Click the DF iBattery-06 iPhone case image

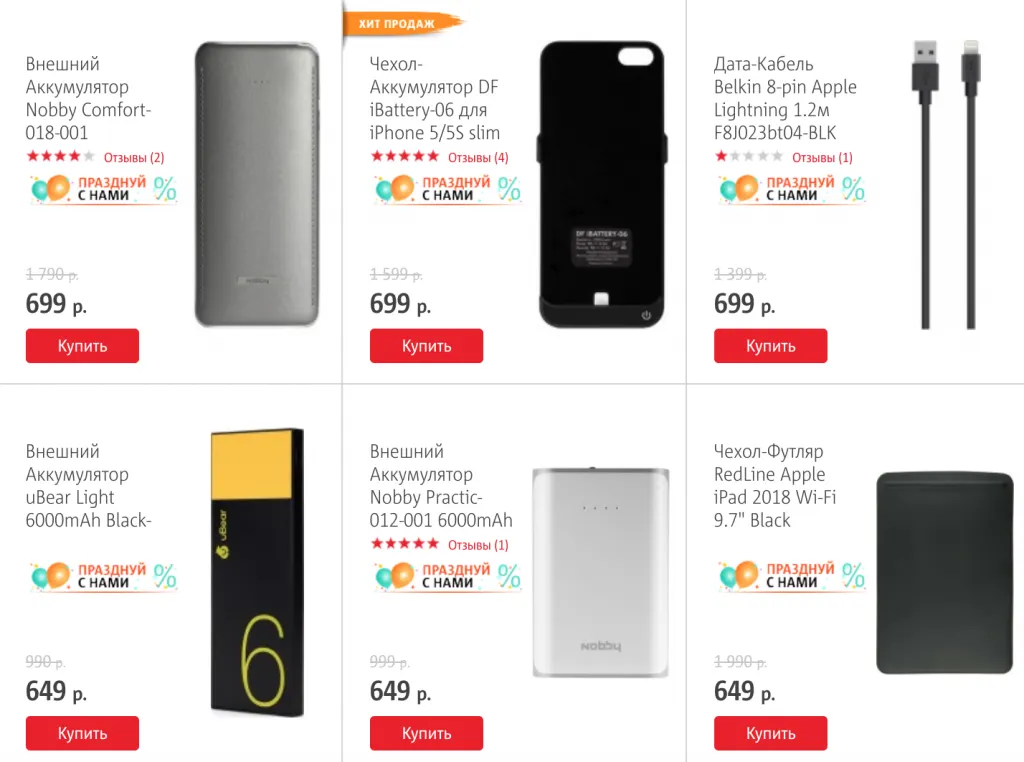600,184
